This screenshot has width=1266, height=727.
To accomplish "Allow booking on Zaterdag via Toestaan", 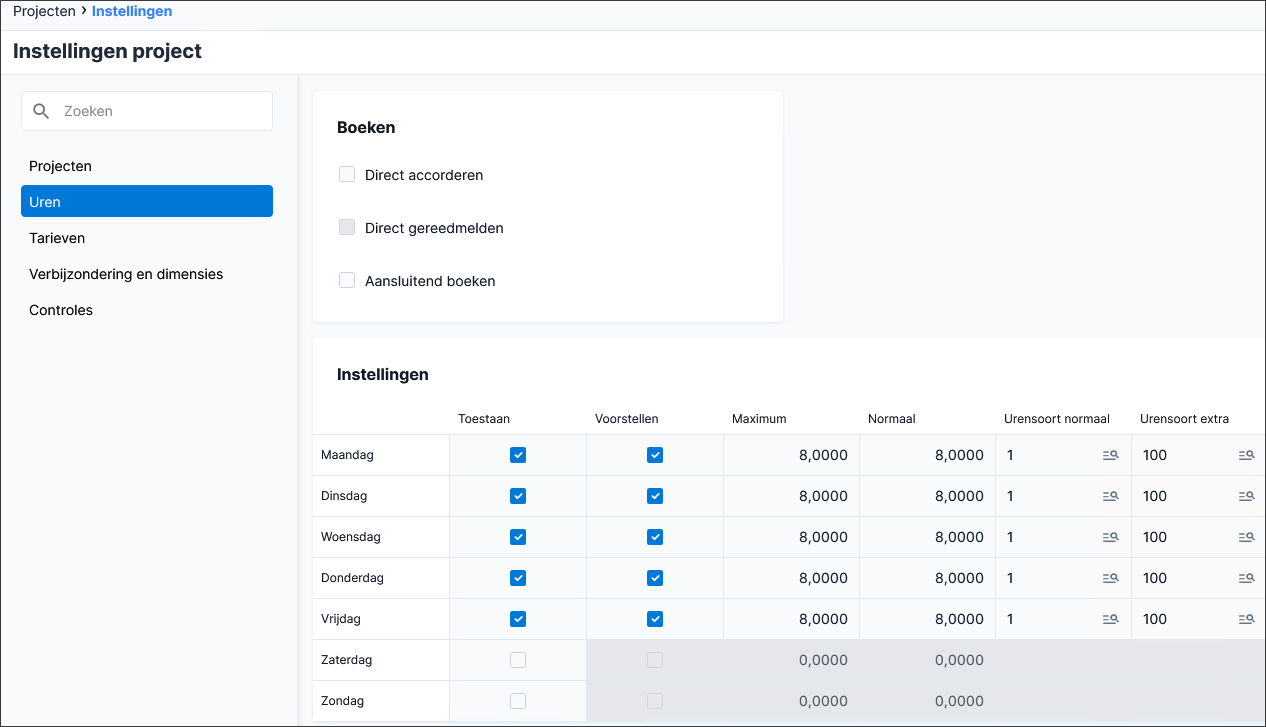I will (518, 660).
